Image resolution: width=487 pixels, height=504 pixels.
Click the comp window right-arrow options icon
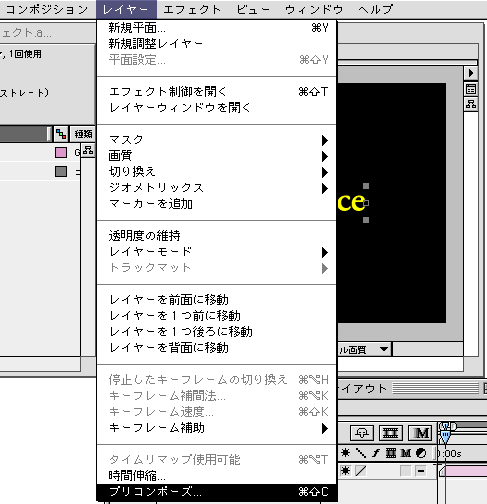[x=471, y=73]
